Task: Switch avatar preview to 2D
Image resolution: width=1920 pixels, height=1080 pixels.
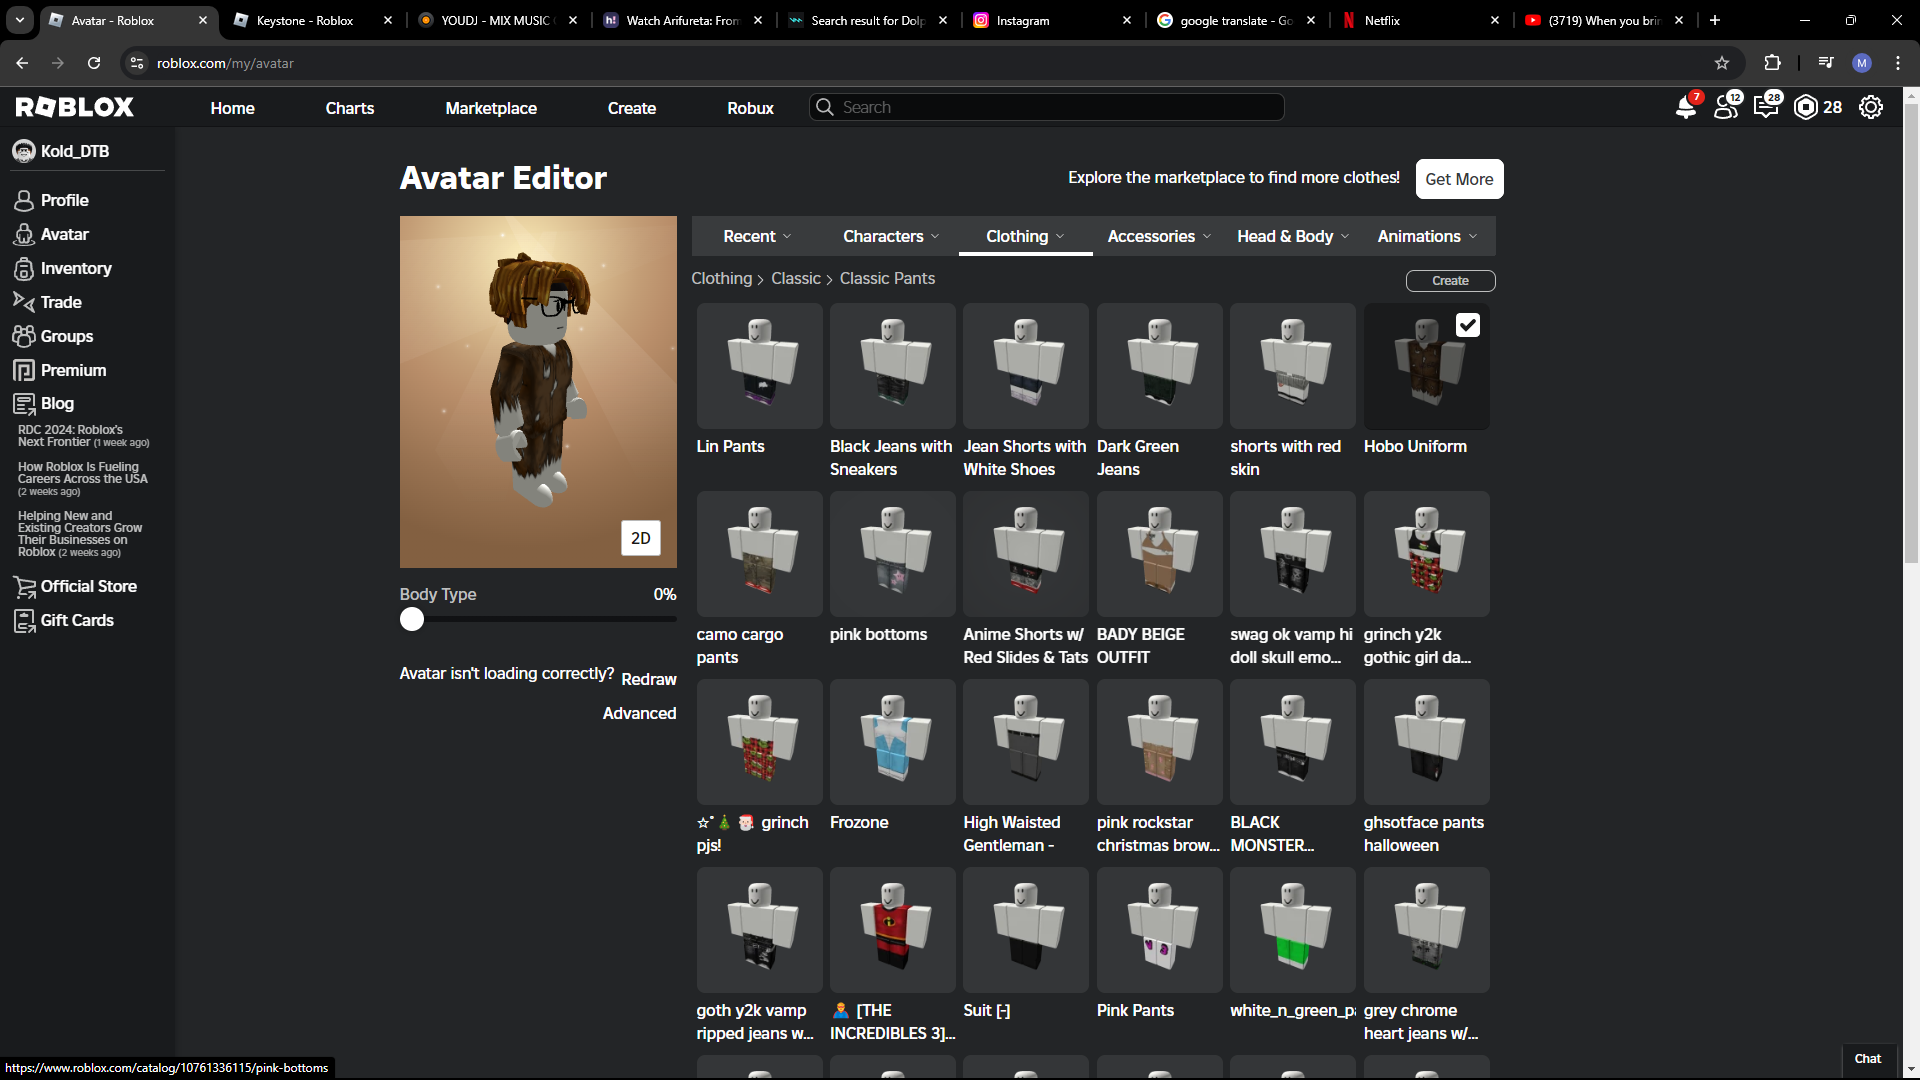Action: point(641,538)
